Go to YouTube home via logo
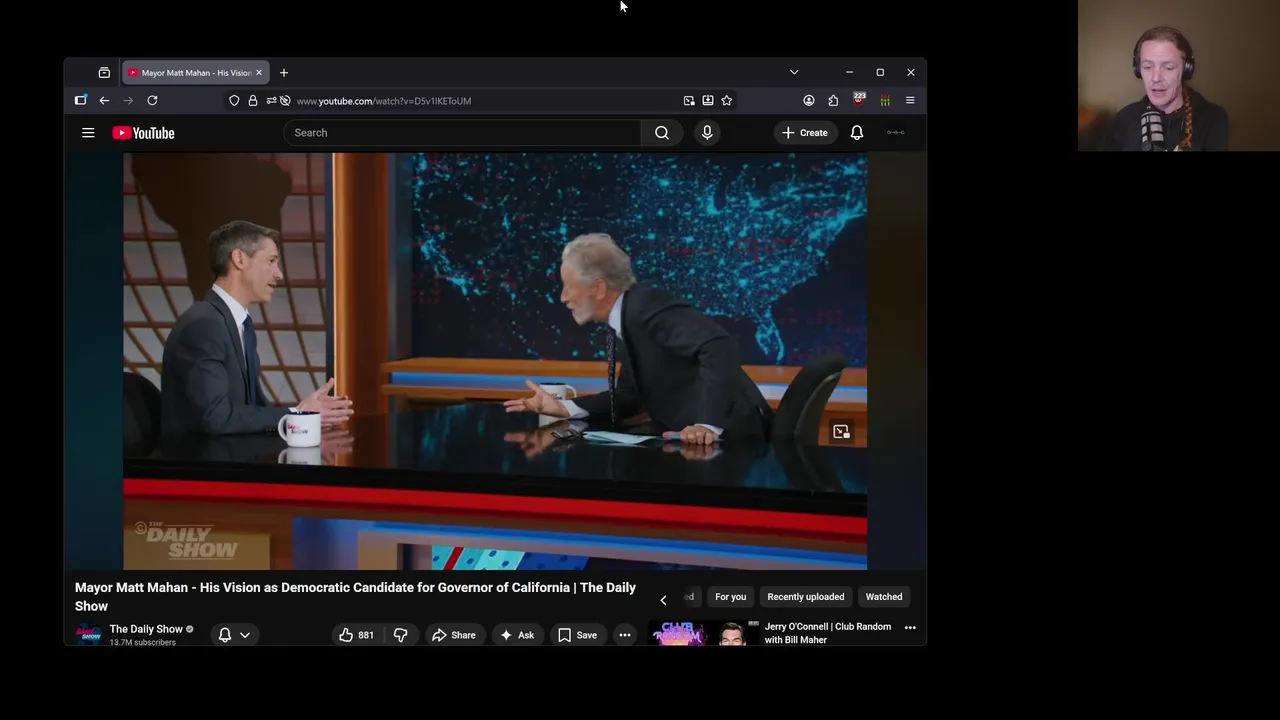 [143, 133]
